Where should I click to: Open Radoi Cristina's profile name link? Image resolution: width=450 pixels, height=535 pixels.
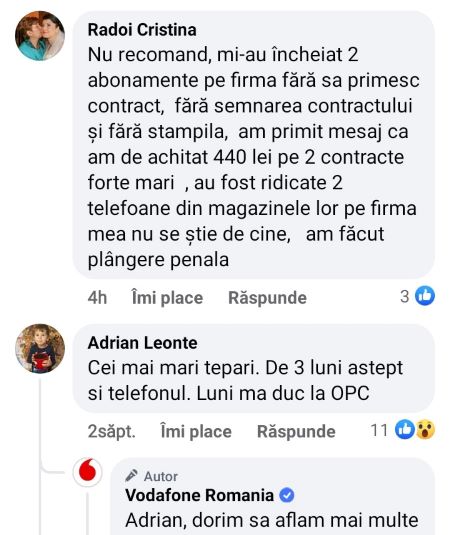pyautogui.click(x=142, y=30)
